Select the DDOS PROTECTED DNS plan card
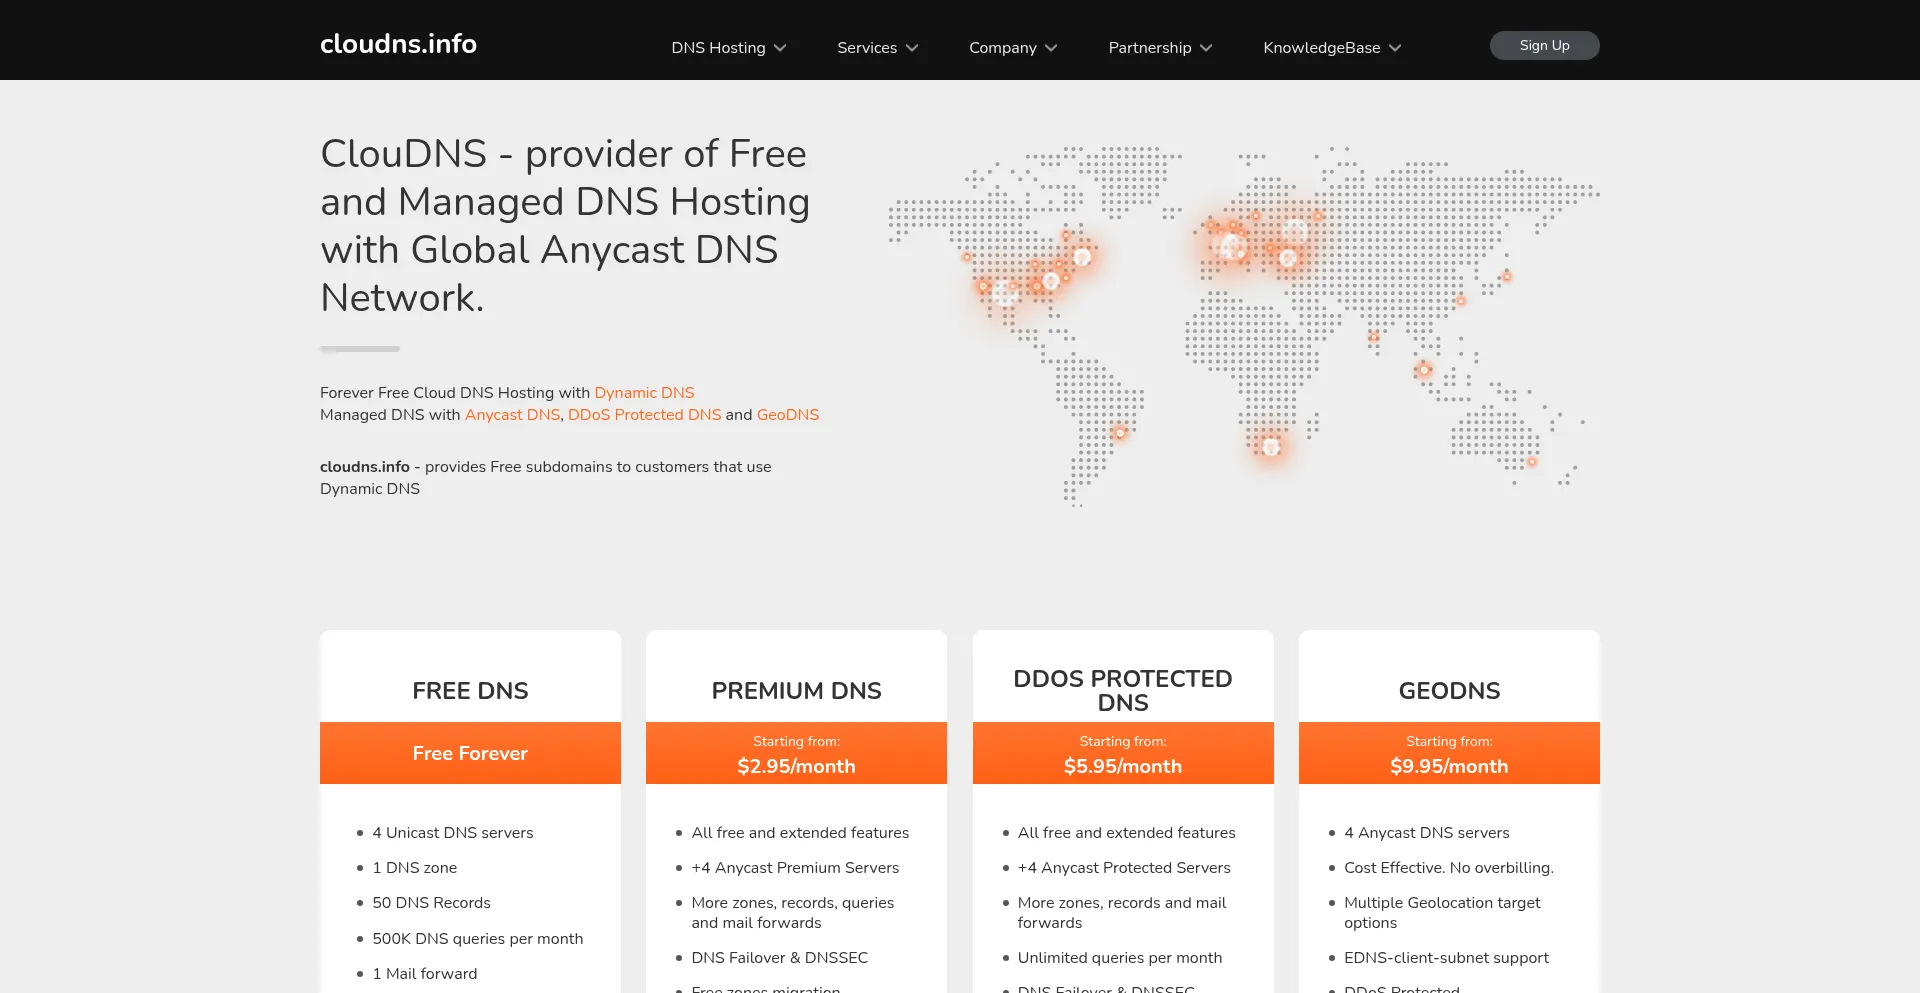The height and width of the screenshot is (993, 1920). (x=1123, y=690)
